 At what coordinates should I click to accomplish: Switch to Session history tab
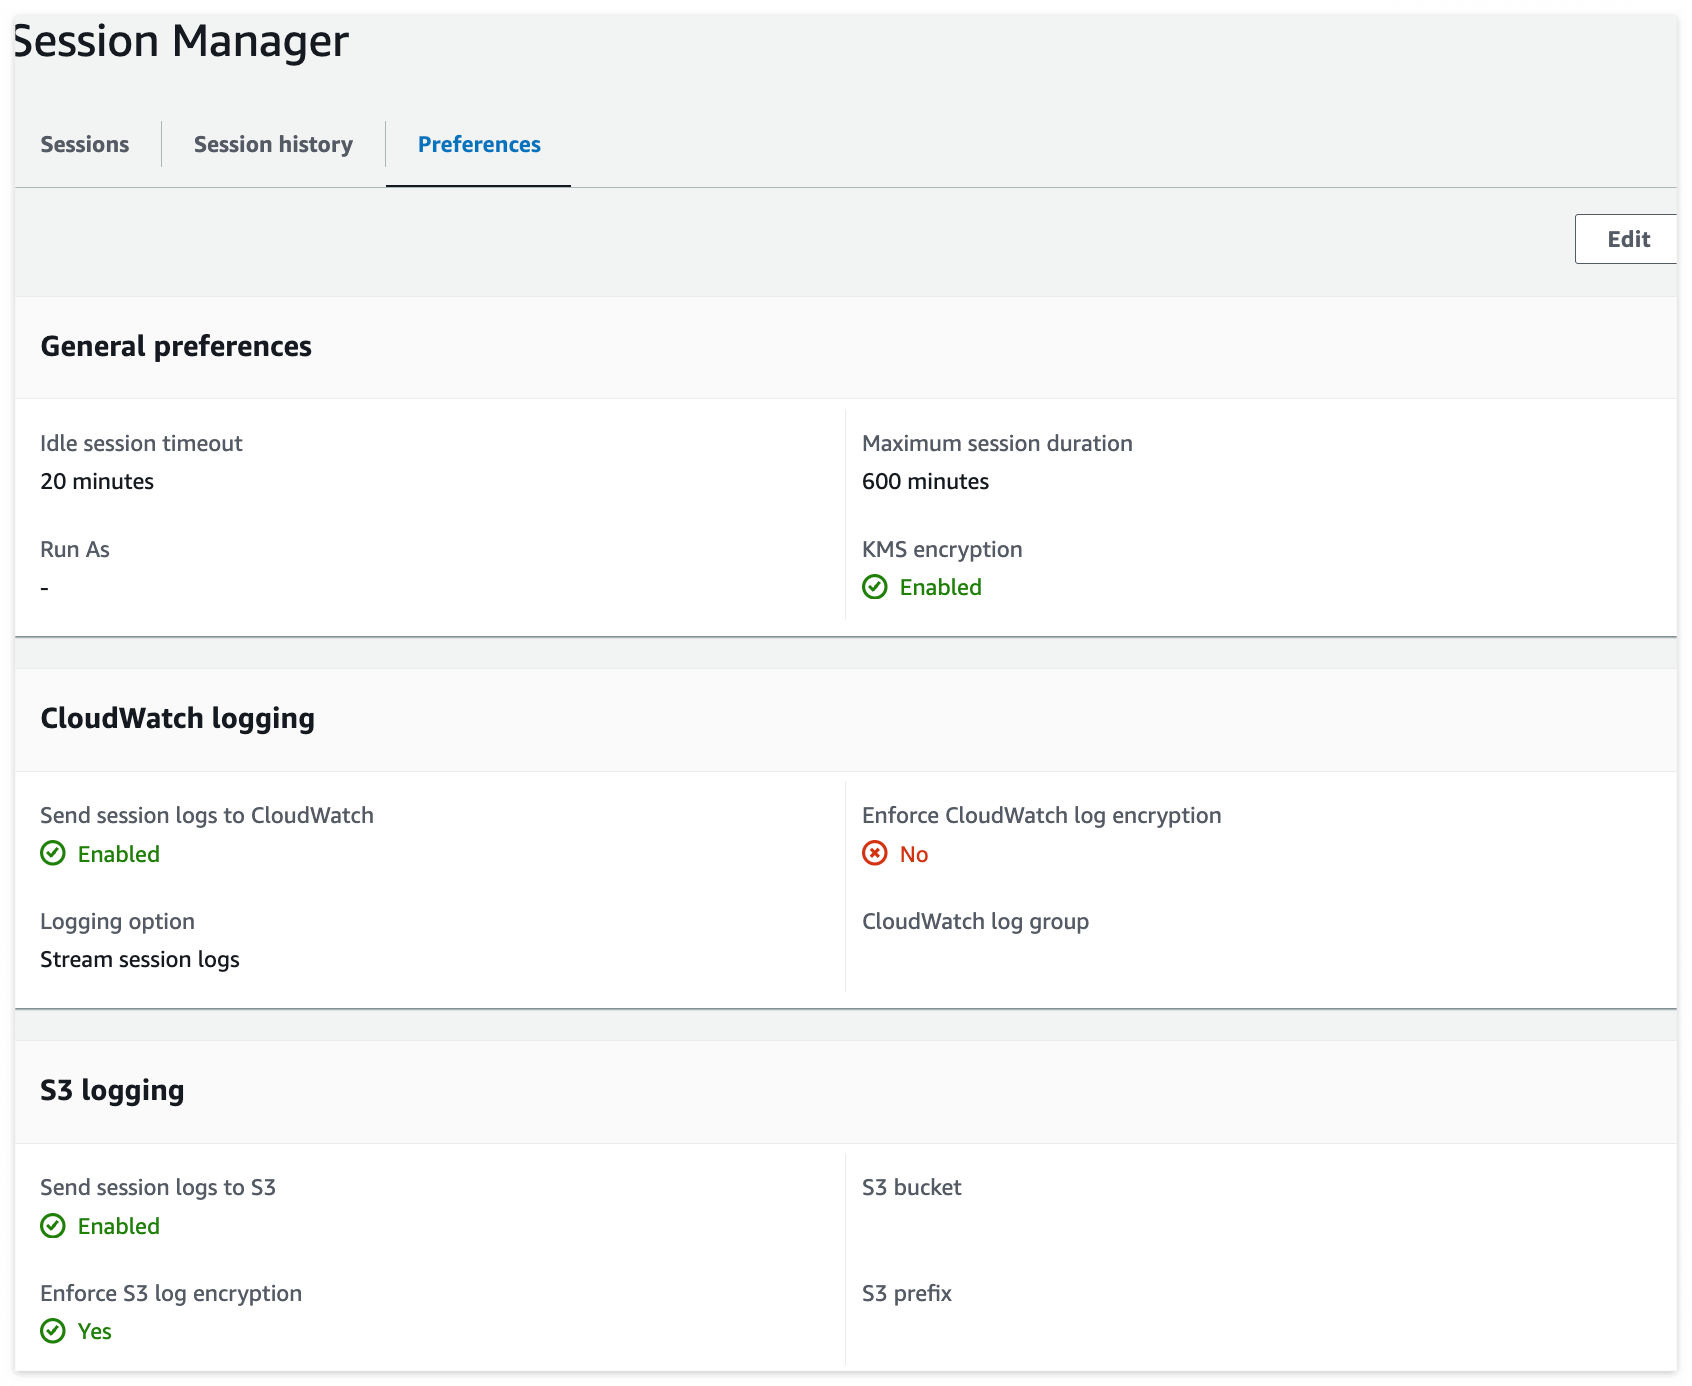(273, 145)
